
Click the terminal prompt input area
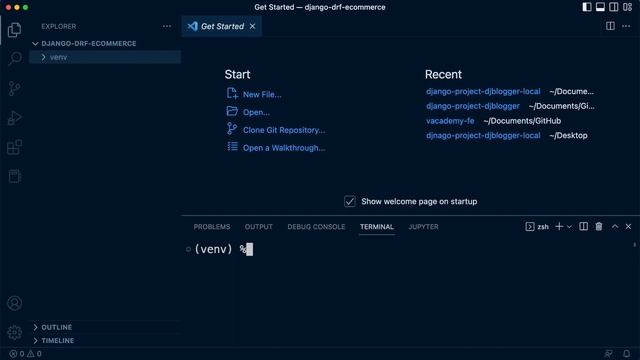coord(250,249)
